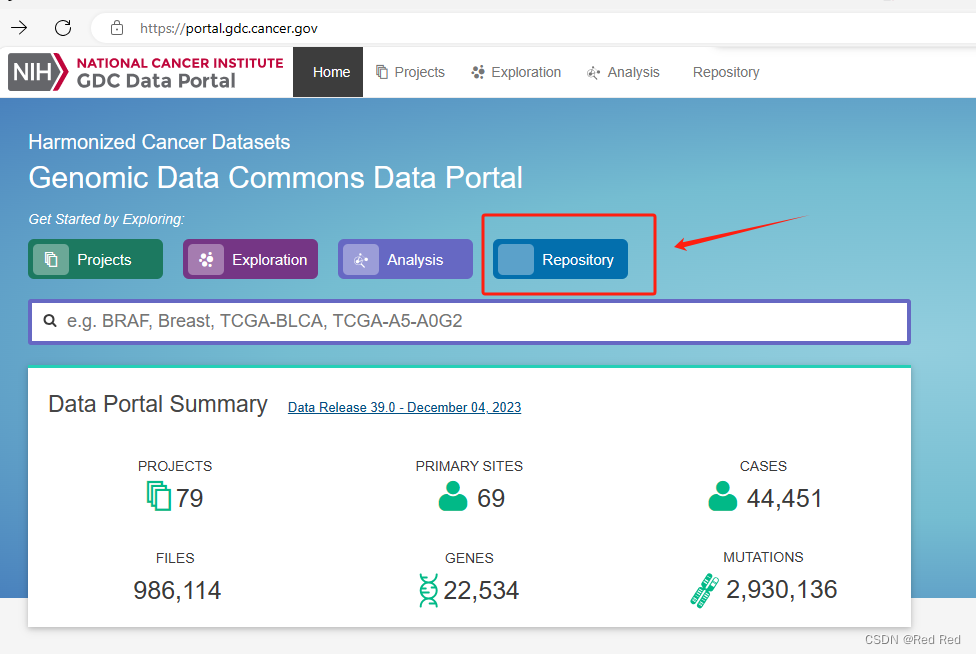Click the browser address bar URL
976x654 pixels.
click(x=228, y=28)
